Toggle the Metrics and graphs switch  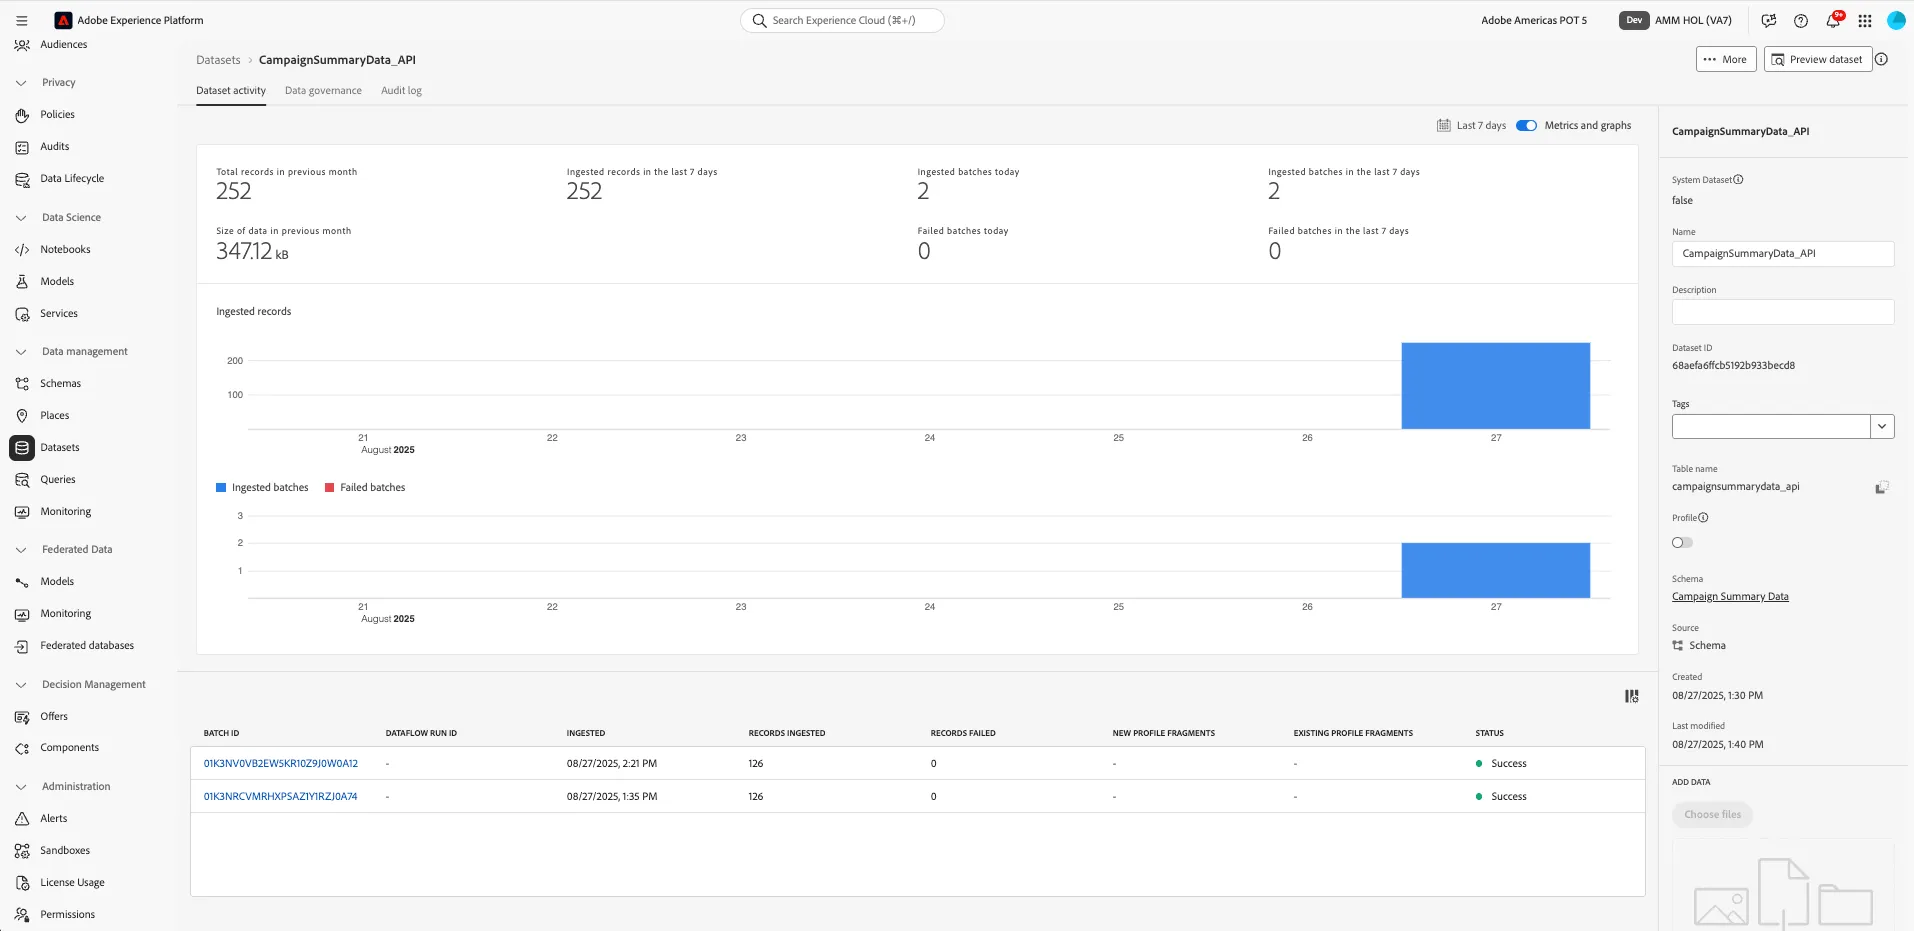point(1526,125)
